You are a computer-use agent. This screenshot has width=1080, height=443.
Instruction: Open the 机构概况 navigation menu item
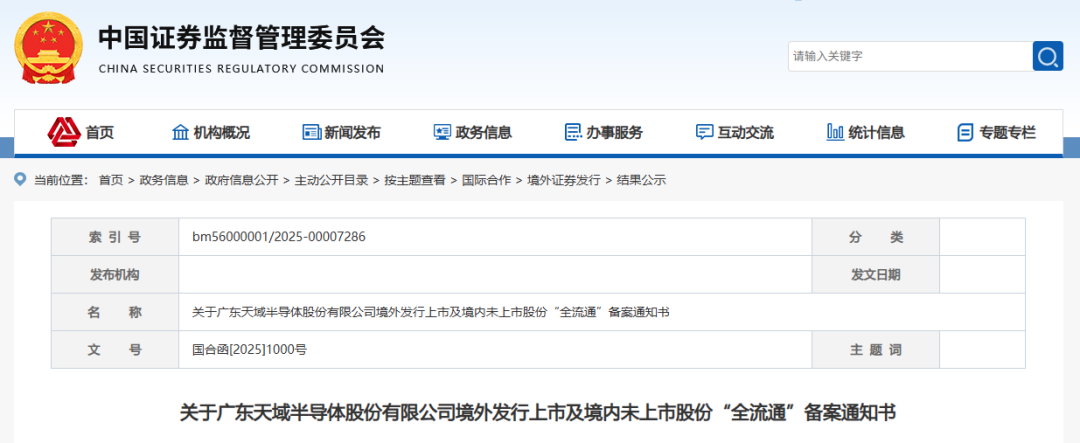(221, 133)
